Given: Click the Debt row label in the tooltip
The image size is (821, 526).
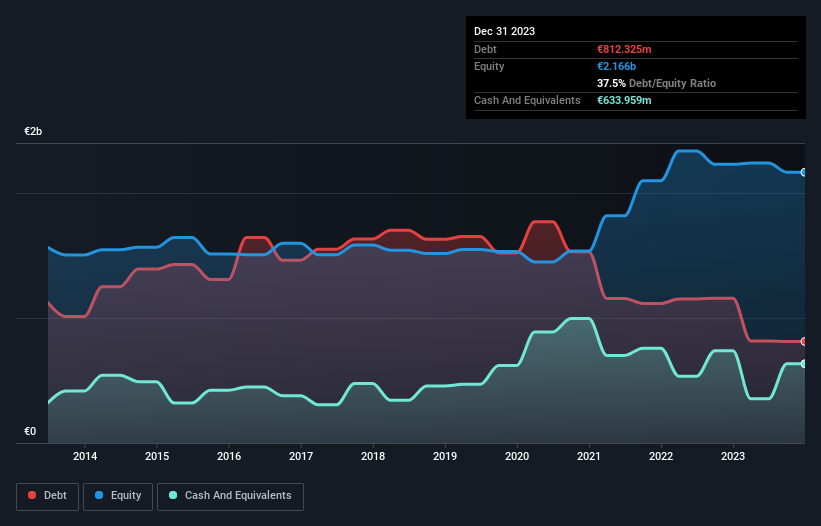Looking at the screenshot, I should coord(485,49).
